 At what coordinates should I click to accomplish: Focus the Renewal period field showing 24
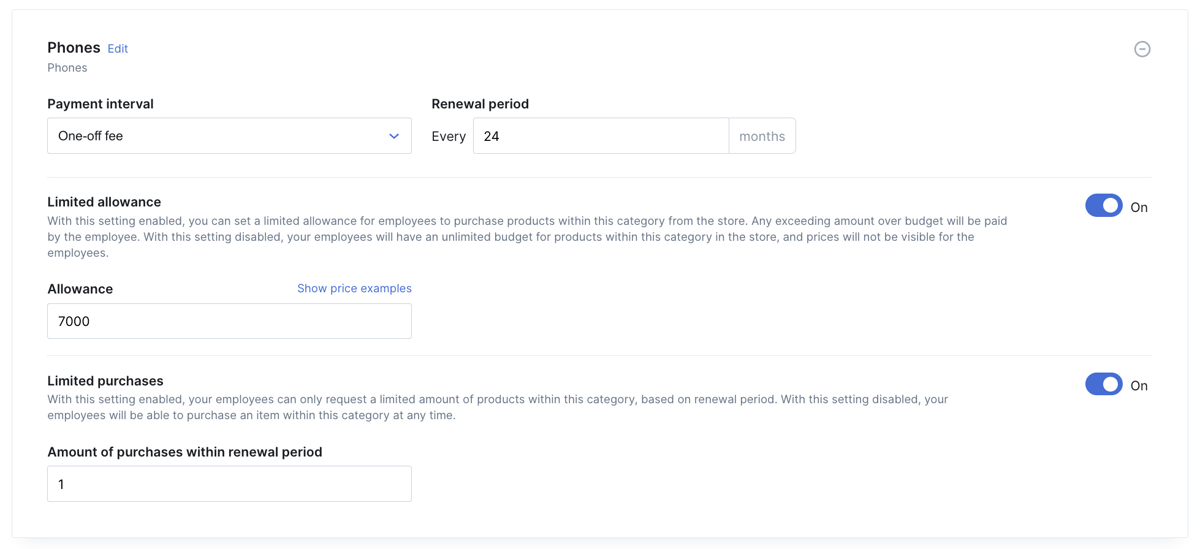601,136
